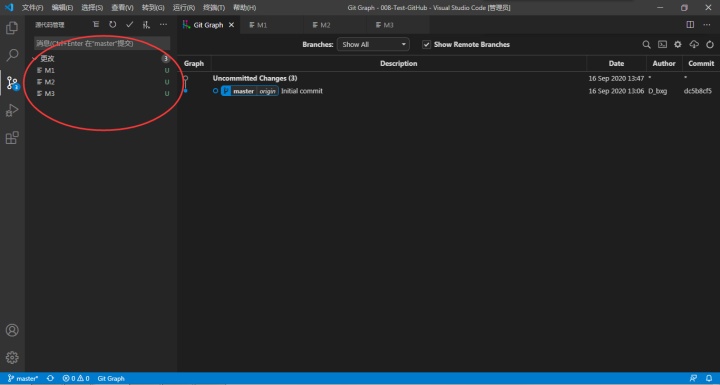Commit changes with the checkmark icon
This screenshot has width=720, height=385.
click(x=129, y=24)
